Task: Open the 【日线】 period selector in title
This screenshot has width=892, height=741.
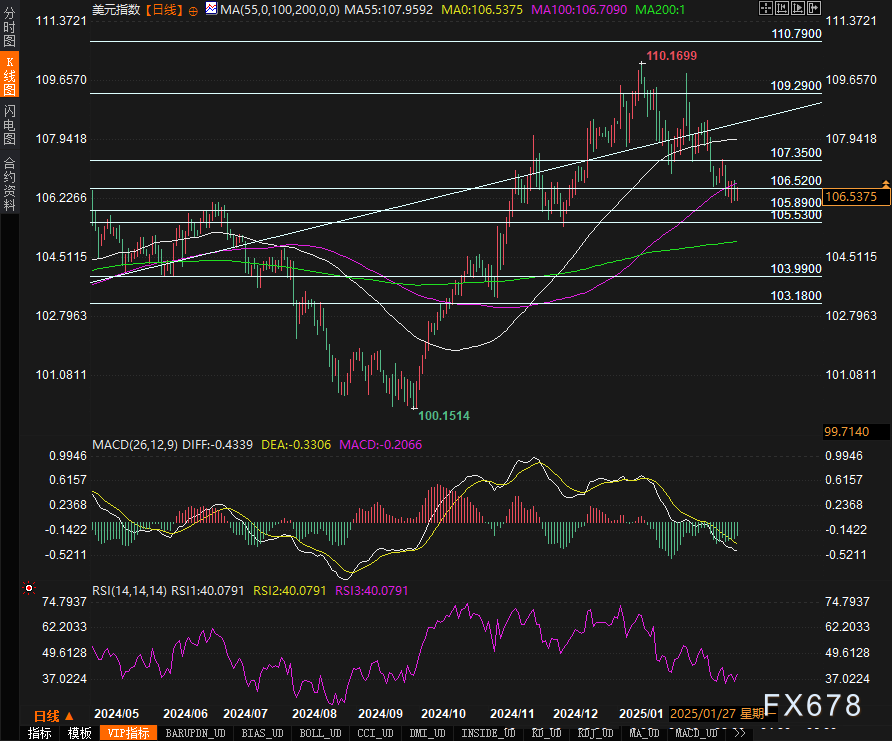Action: pyautogui.click(x=162, y=9)
